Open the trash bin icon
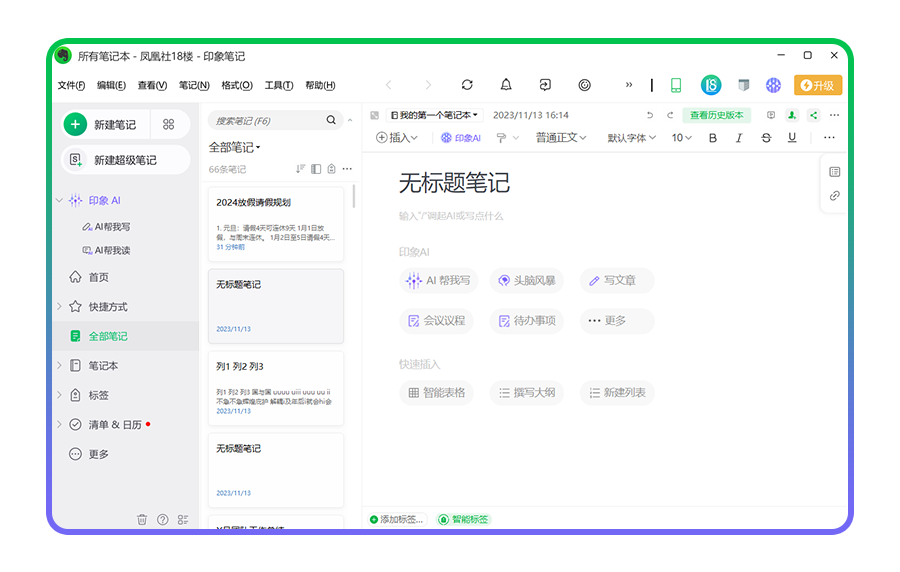The width and height of the screenshot is (900, 572). [x=142, y=519]
